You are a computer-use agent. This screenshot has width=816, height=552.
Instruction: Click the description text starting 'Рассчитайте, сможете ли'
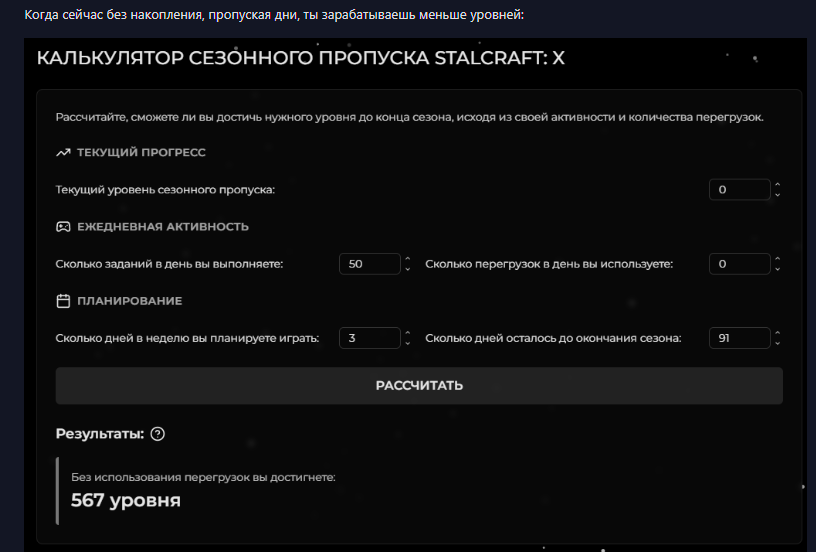coord(410,117)
